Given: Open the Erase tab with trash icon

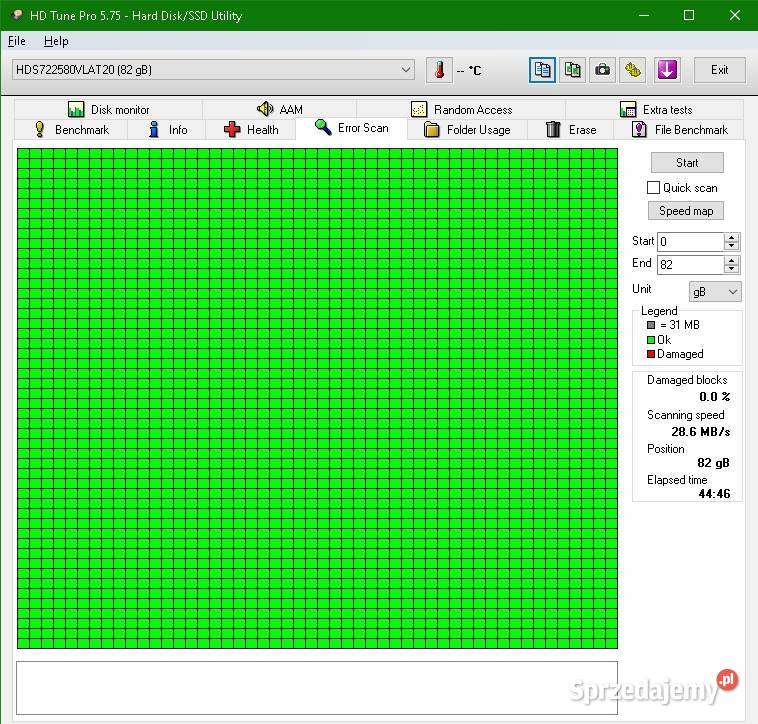Looking at the screenshot, I should point(570,130).
